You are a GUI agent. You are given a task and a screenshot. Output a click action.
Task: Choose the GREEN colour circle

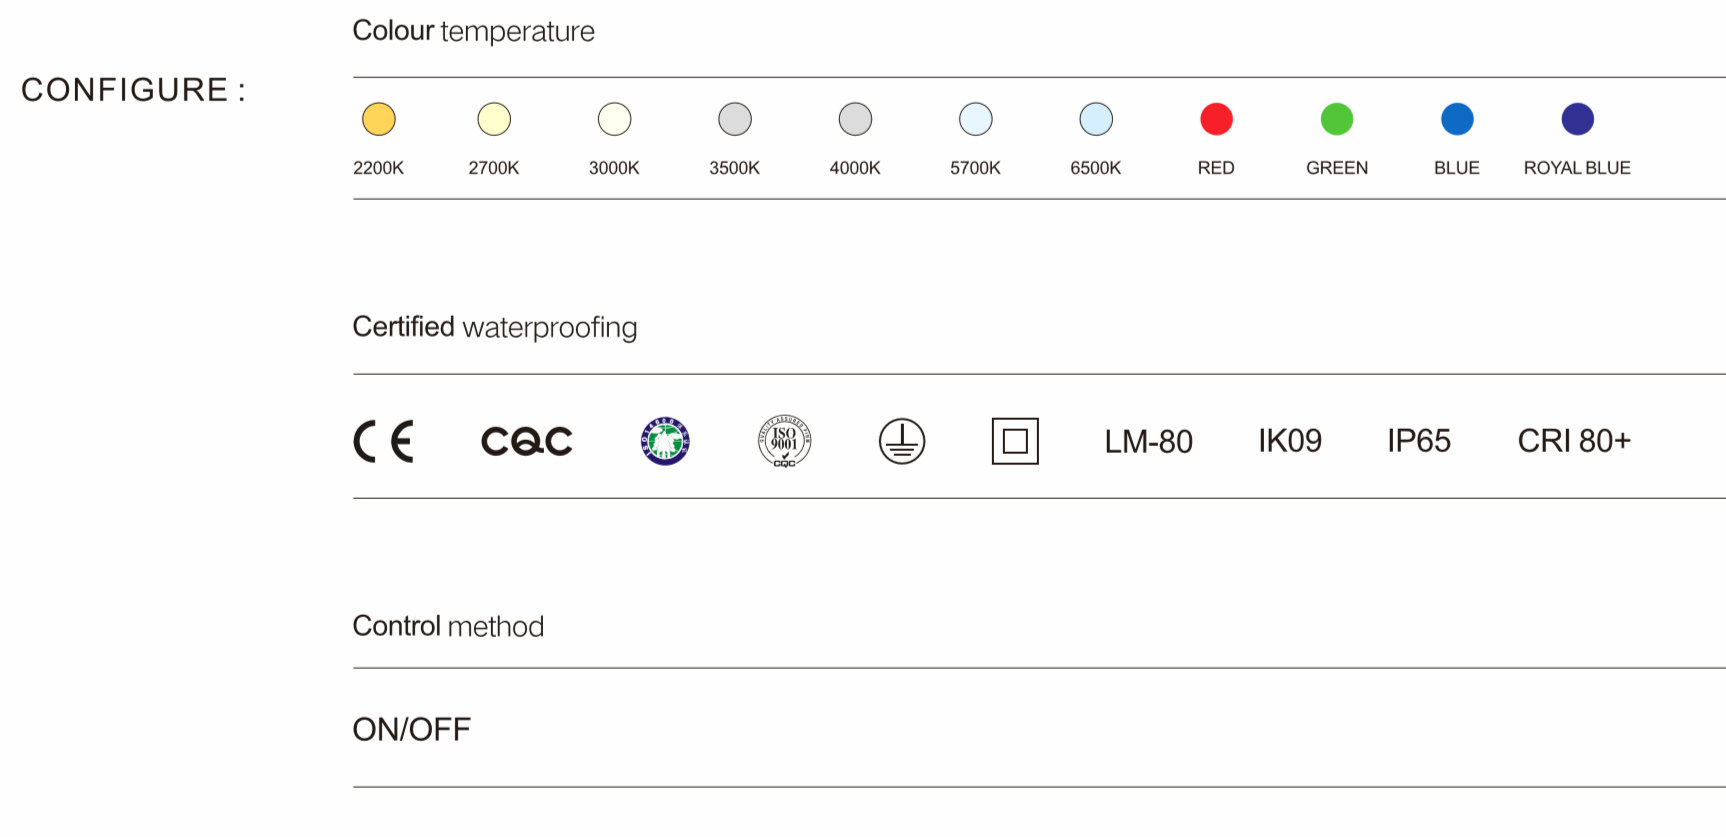point(1337,119)
